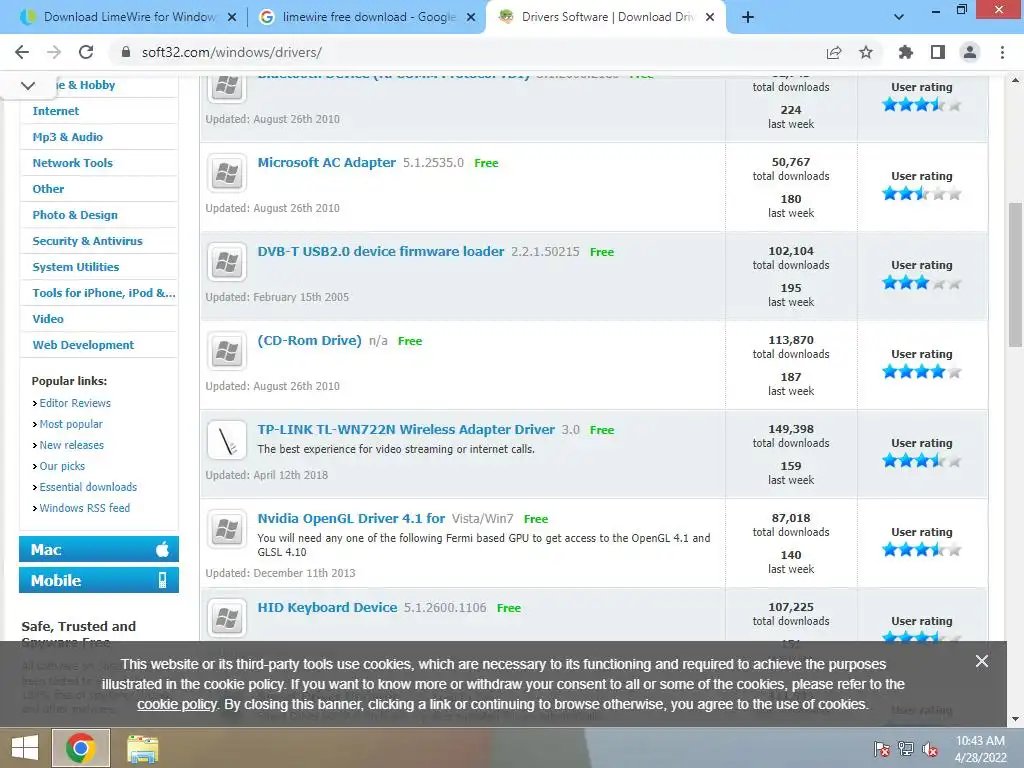Viewport: 1024px width, 768px height.
Task: Open Our picks link
Action: 62,466
